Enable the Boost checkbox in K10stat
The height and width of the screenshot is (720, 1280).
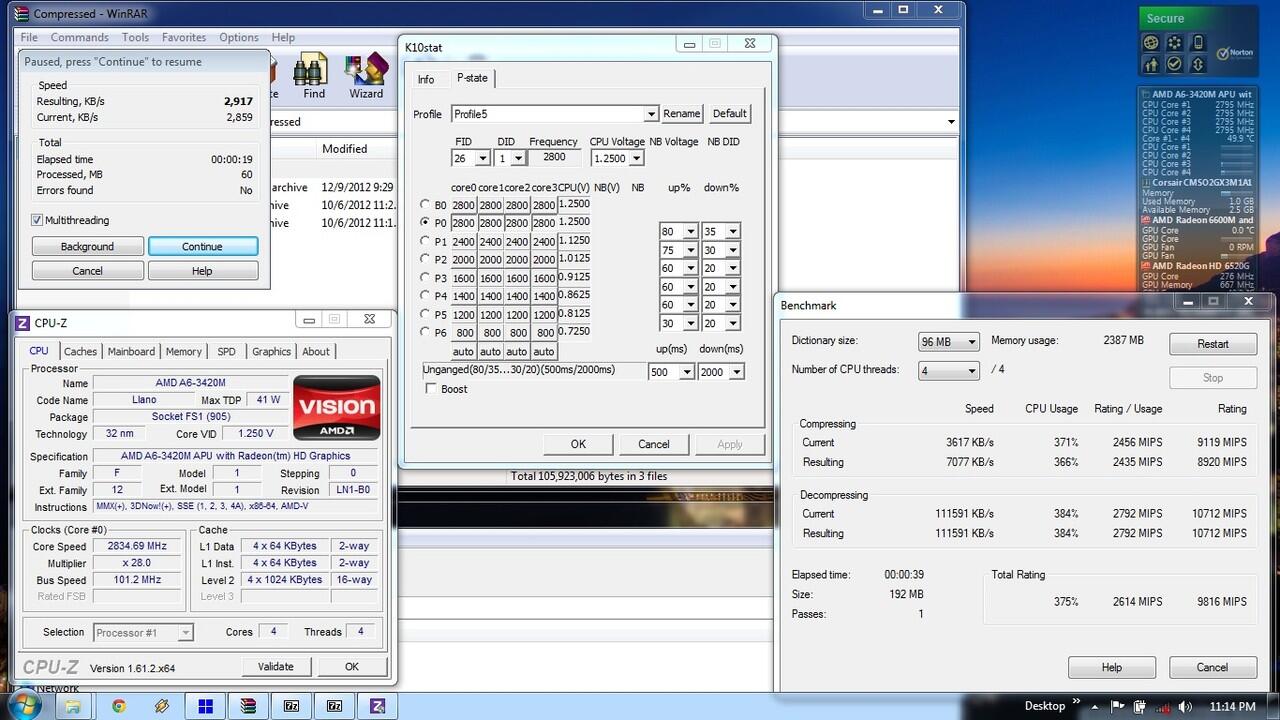click(x=431, y=389)
